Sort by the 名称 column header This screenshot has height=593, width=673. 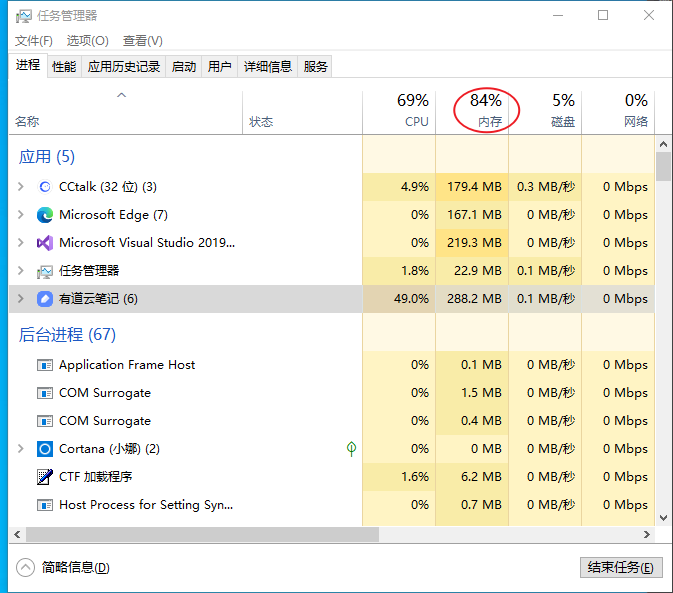125,113
